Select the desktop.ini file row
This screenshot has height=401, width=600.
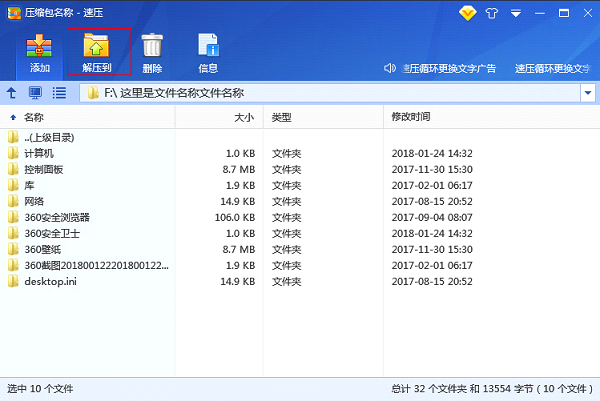pos(50,281)
